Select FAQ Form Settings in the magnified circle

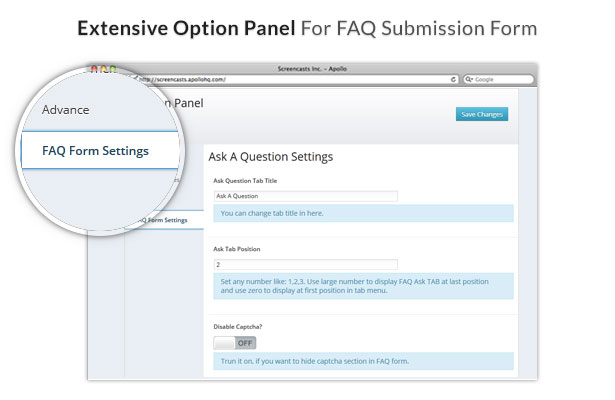(x=95, y=151)
